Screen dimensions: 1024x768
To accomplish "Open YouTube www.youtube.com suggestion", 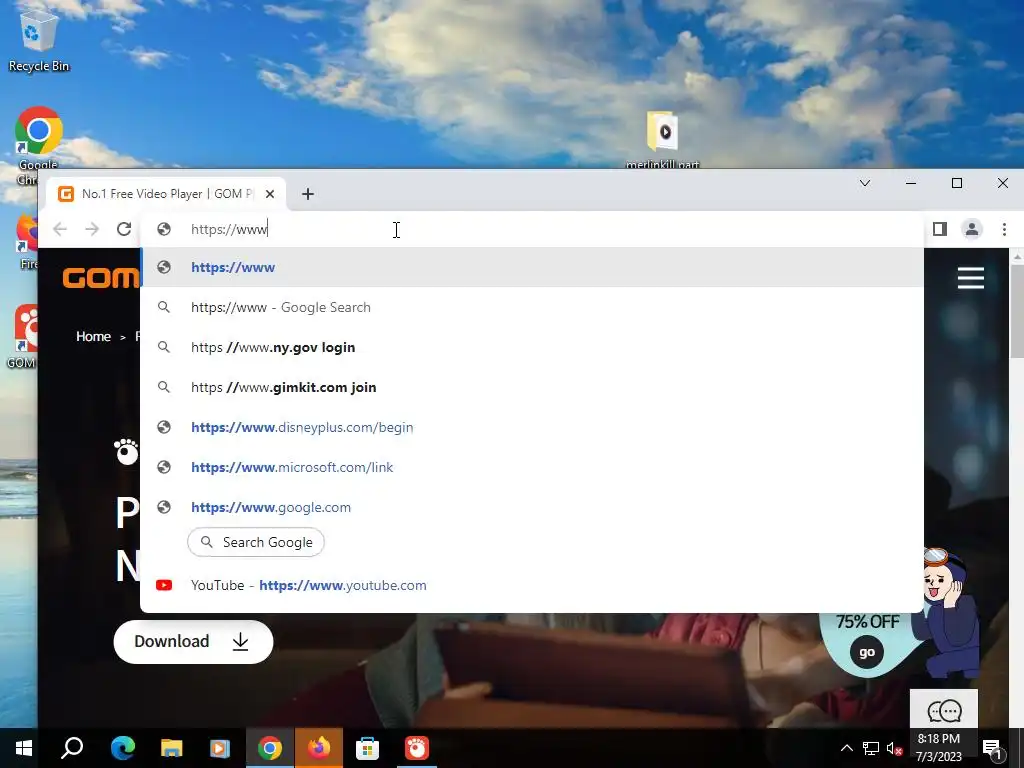I will (x=532, y=585).
